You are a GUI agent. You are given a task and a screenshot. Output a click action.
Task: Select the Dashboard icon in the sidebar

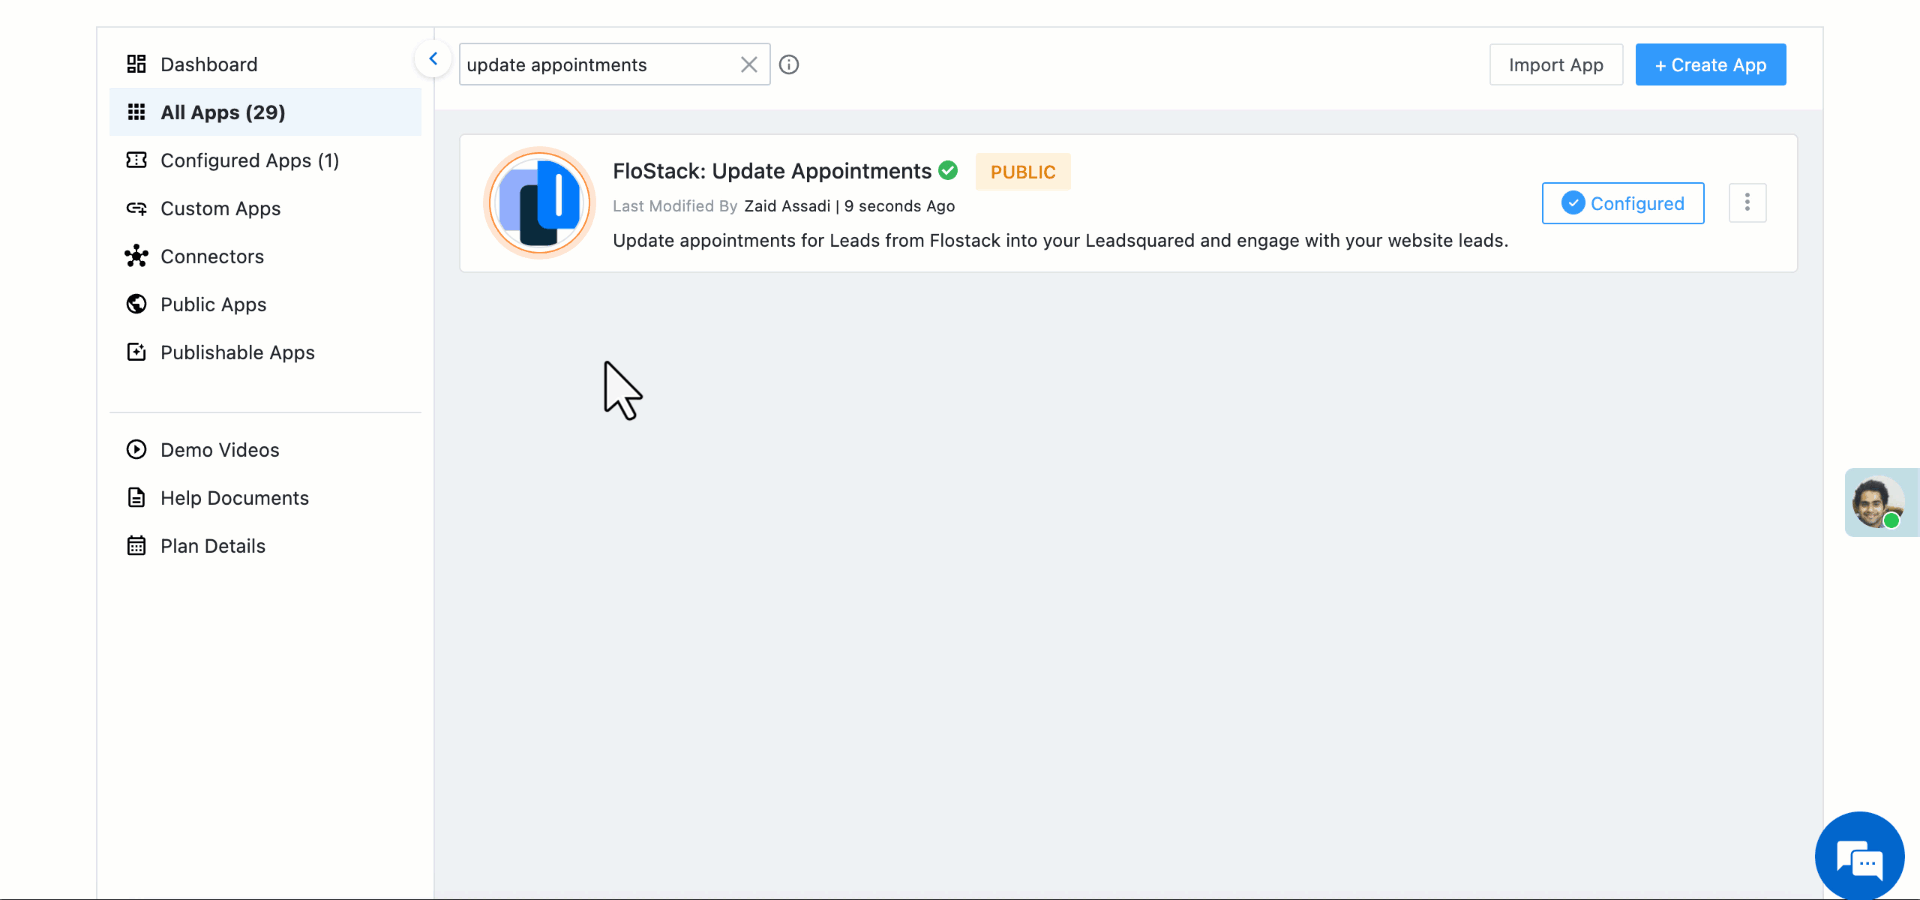[137, 64]
